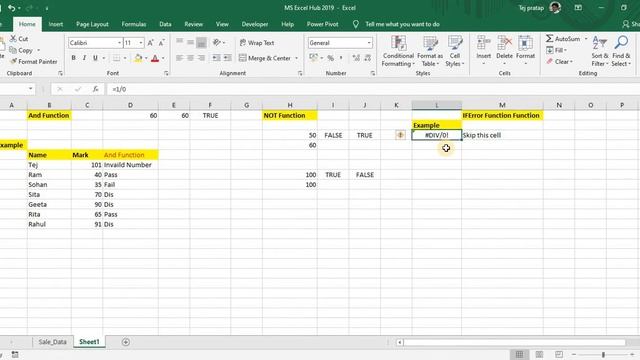Open the Alignment dialog launcher
Viewport: 640px width, 360px height.
coord(300,73)
